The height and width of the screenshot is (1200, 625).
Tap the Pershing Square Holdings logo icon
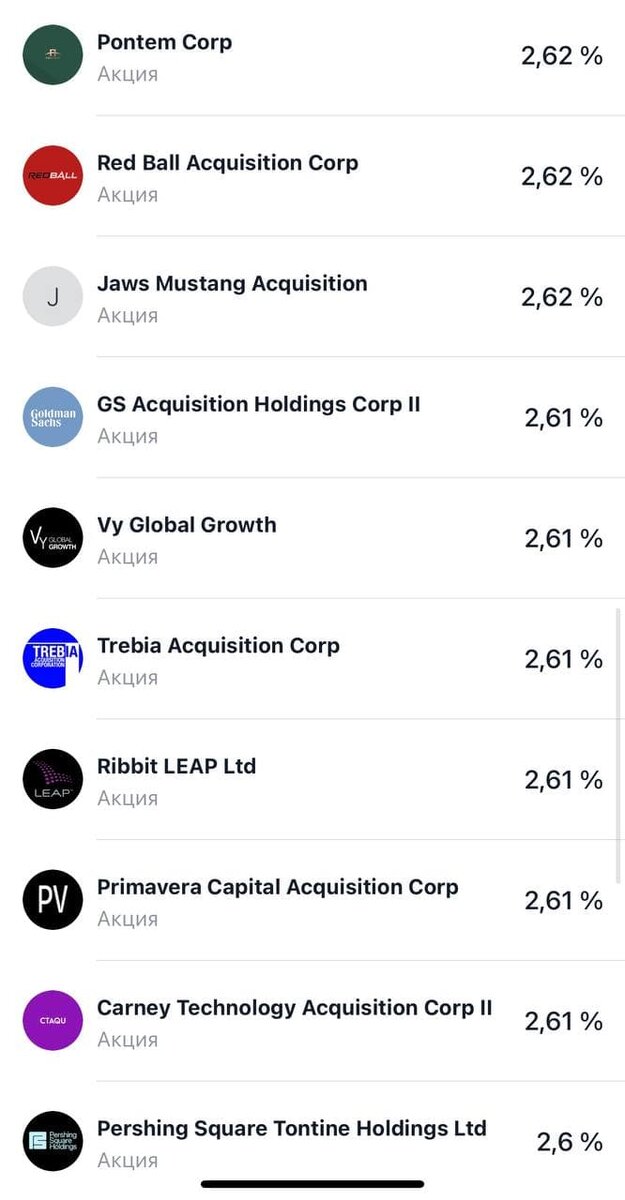pos(53,1141)
